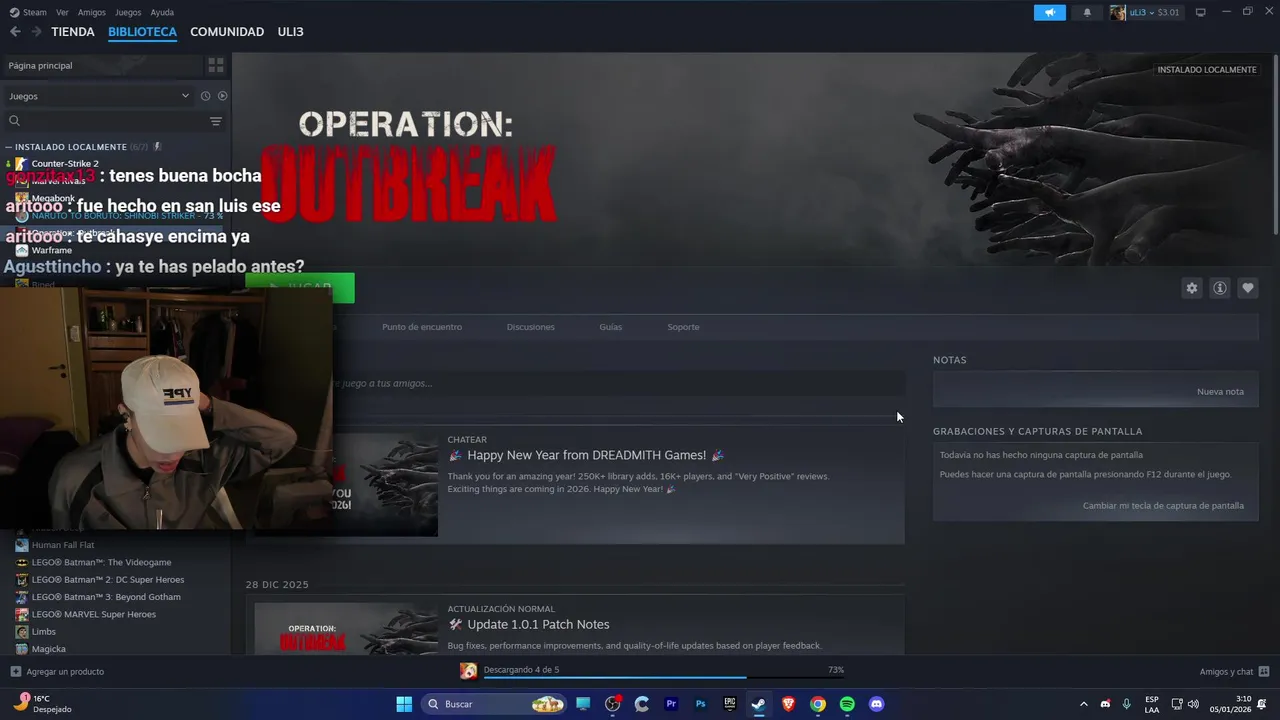Open Google Chrome from taskbar

point(818,704)
